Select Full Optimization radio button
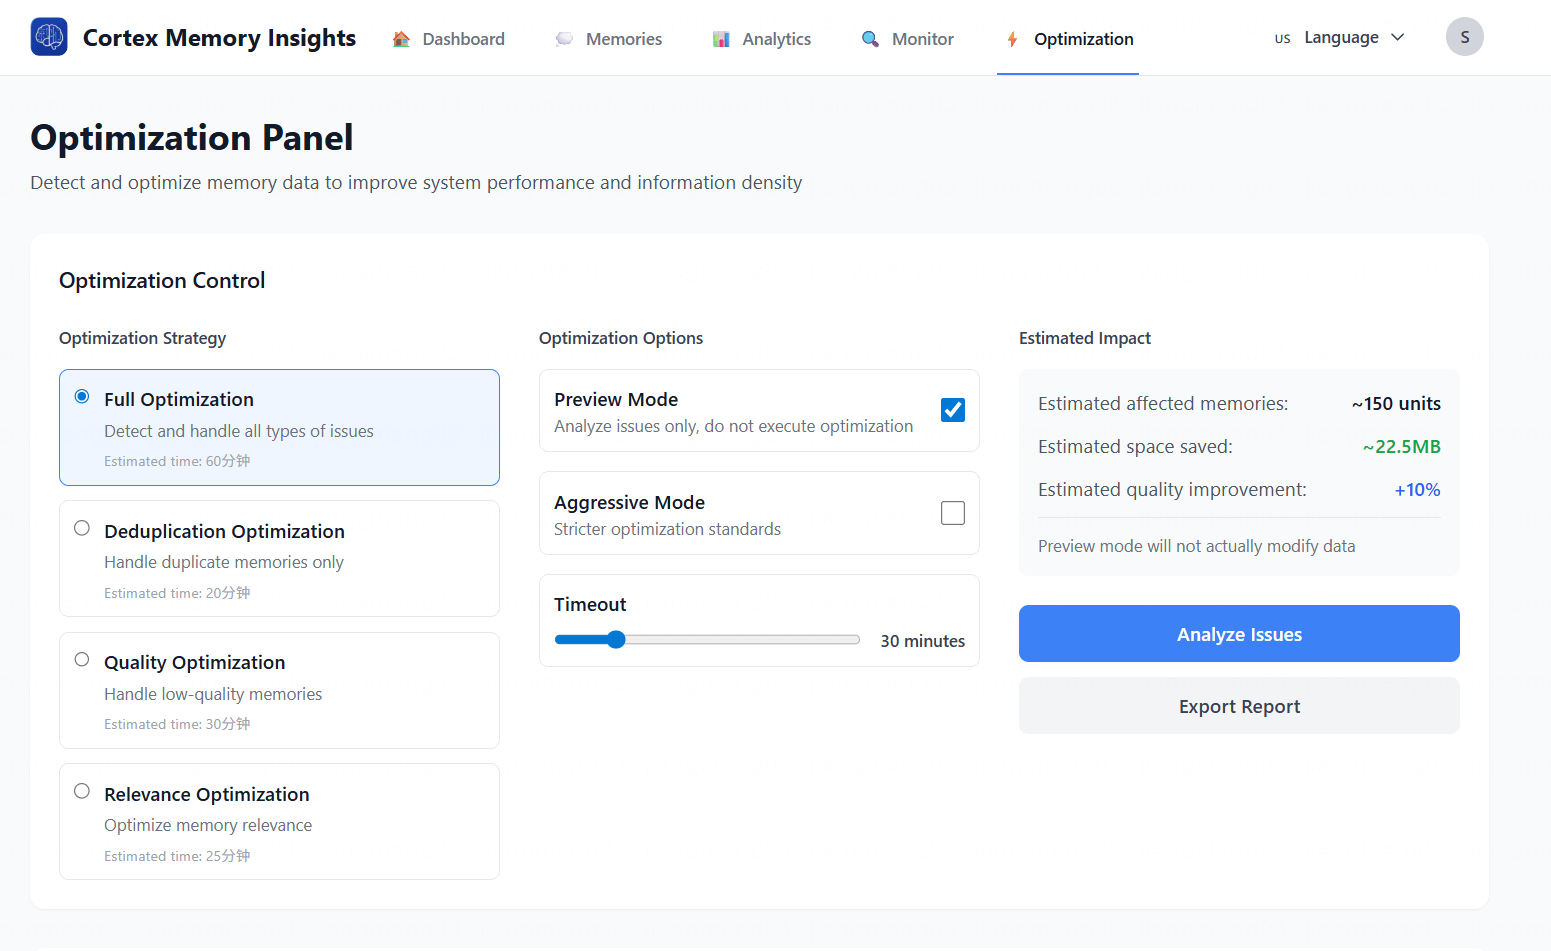The height and width of the screenshot is (951, 1551). tap(82, 397)
